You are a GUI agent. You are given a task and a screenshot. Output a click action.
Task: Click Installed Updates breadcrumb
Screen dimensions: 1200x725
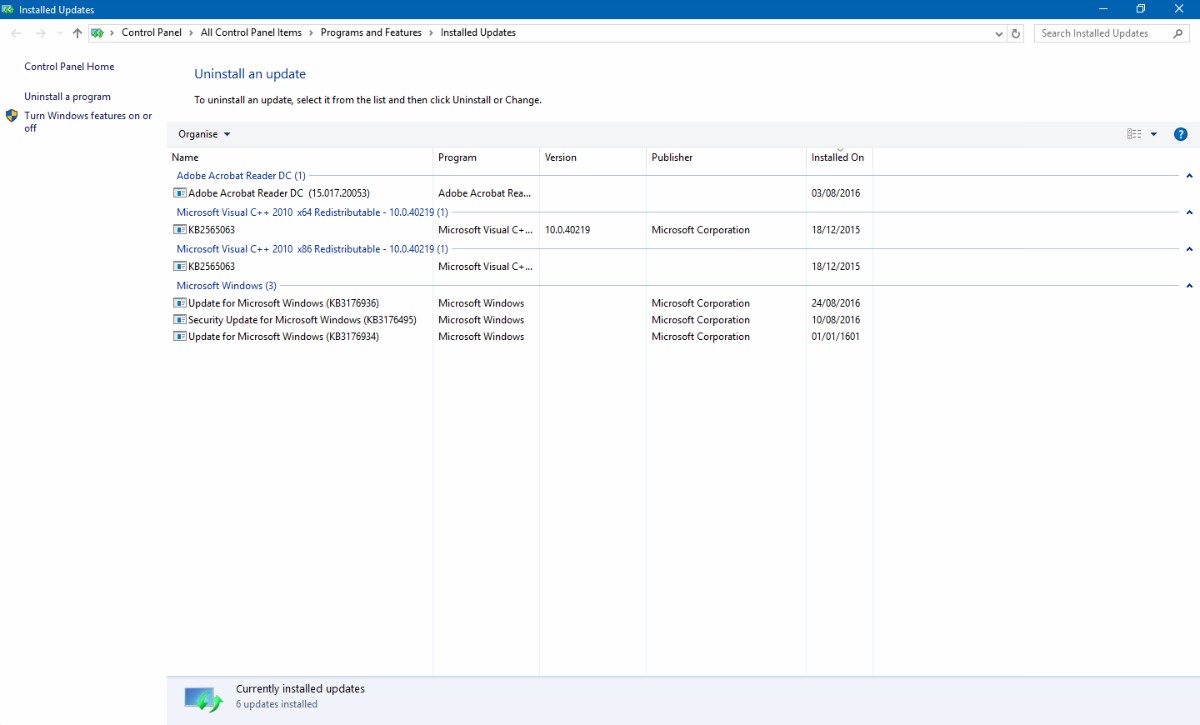pos(478,33)
